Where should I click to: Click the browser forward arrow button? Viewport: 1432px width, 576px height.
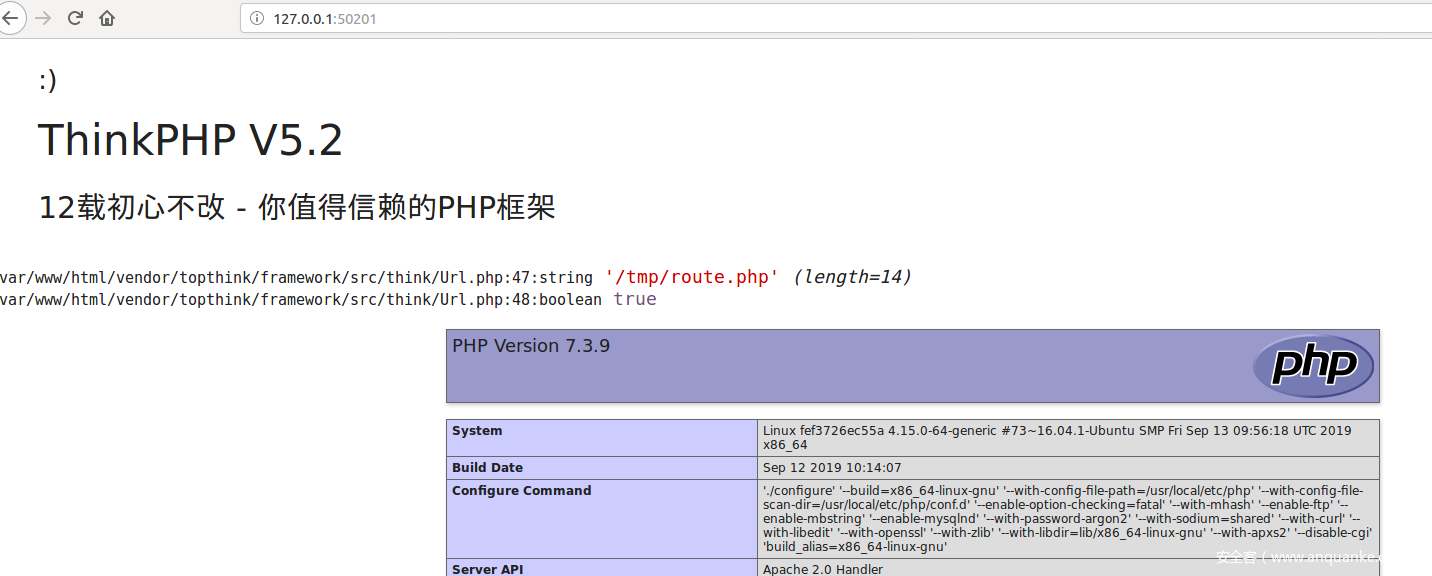(42, 18)
